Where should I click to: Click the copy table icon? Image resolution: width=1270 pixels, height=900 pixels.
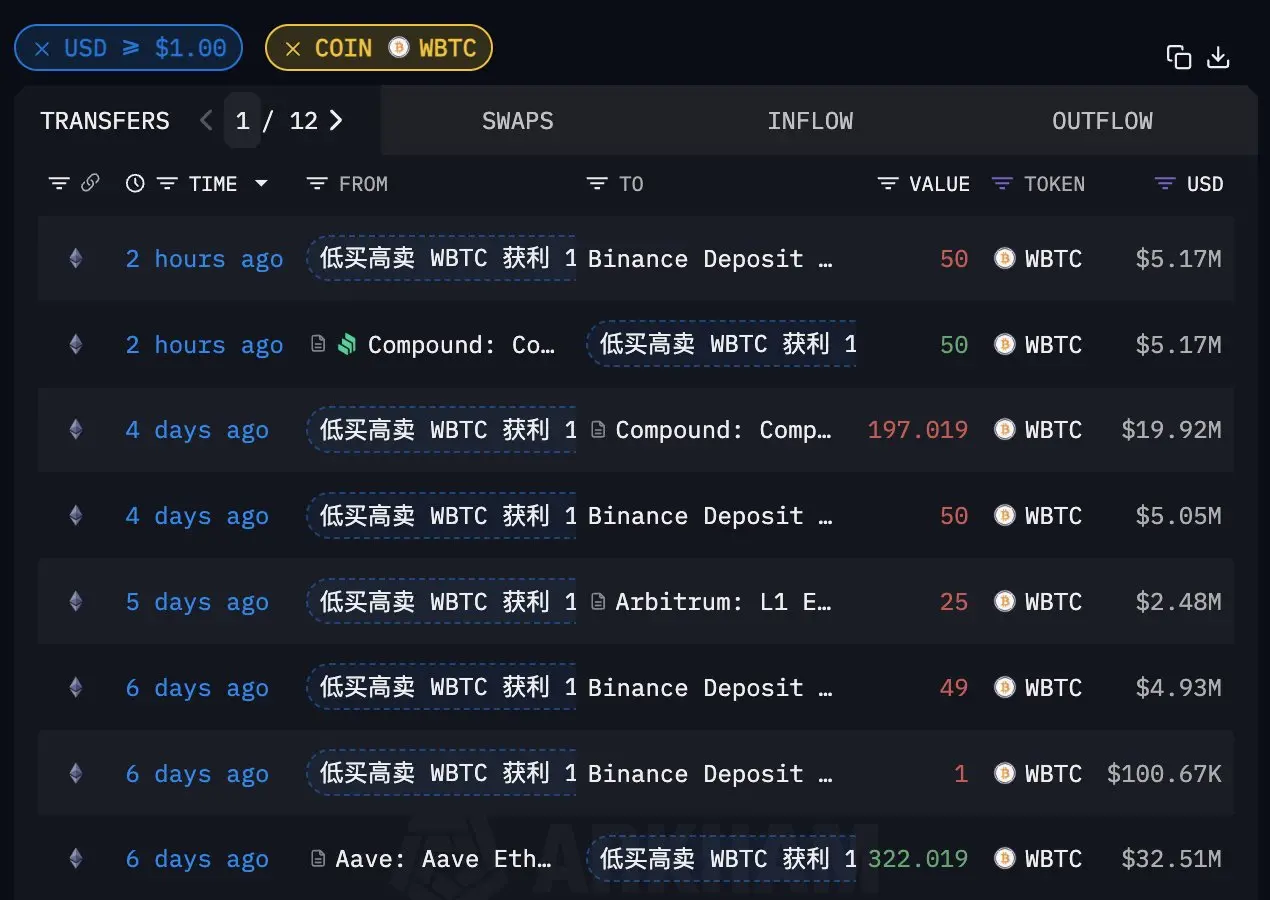pos(1179,57)
